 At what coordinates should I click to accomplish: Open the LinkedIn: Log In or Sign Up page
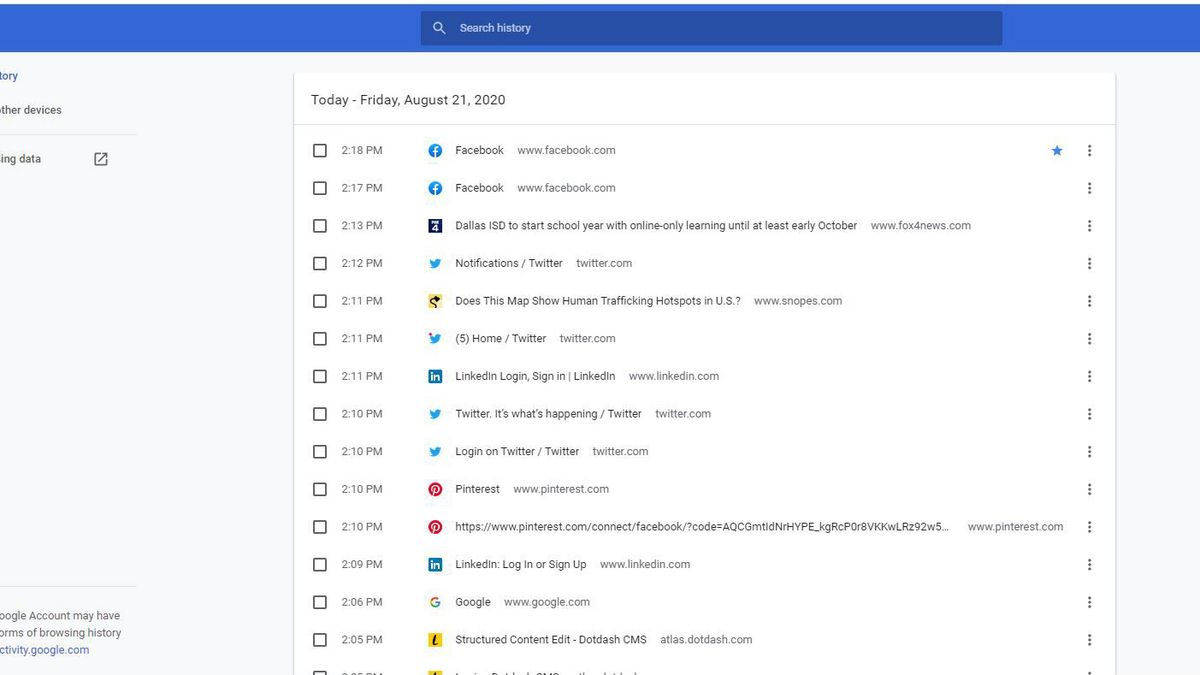(520, 565)
